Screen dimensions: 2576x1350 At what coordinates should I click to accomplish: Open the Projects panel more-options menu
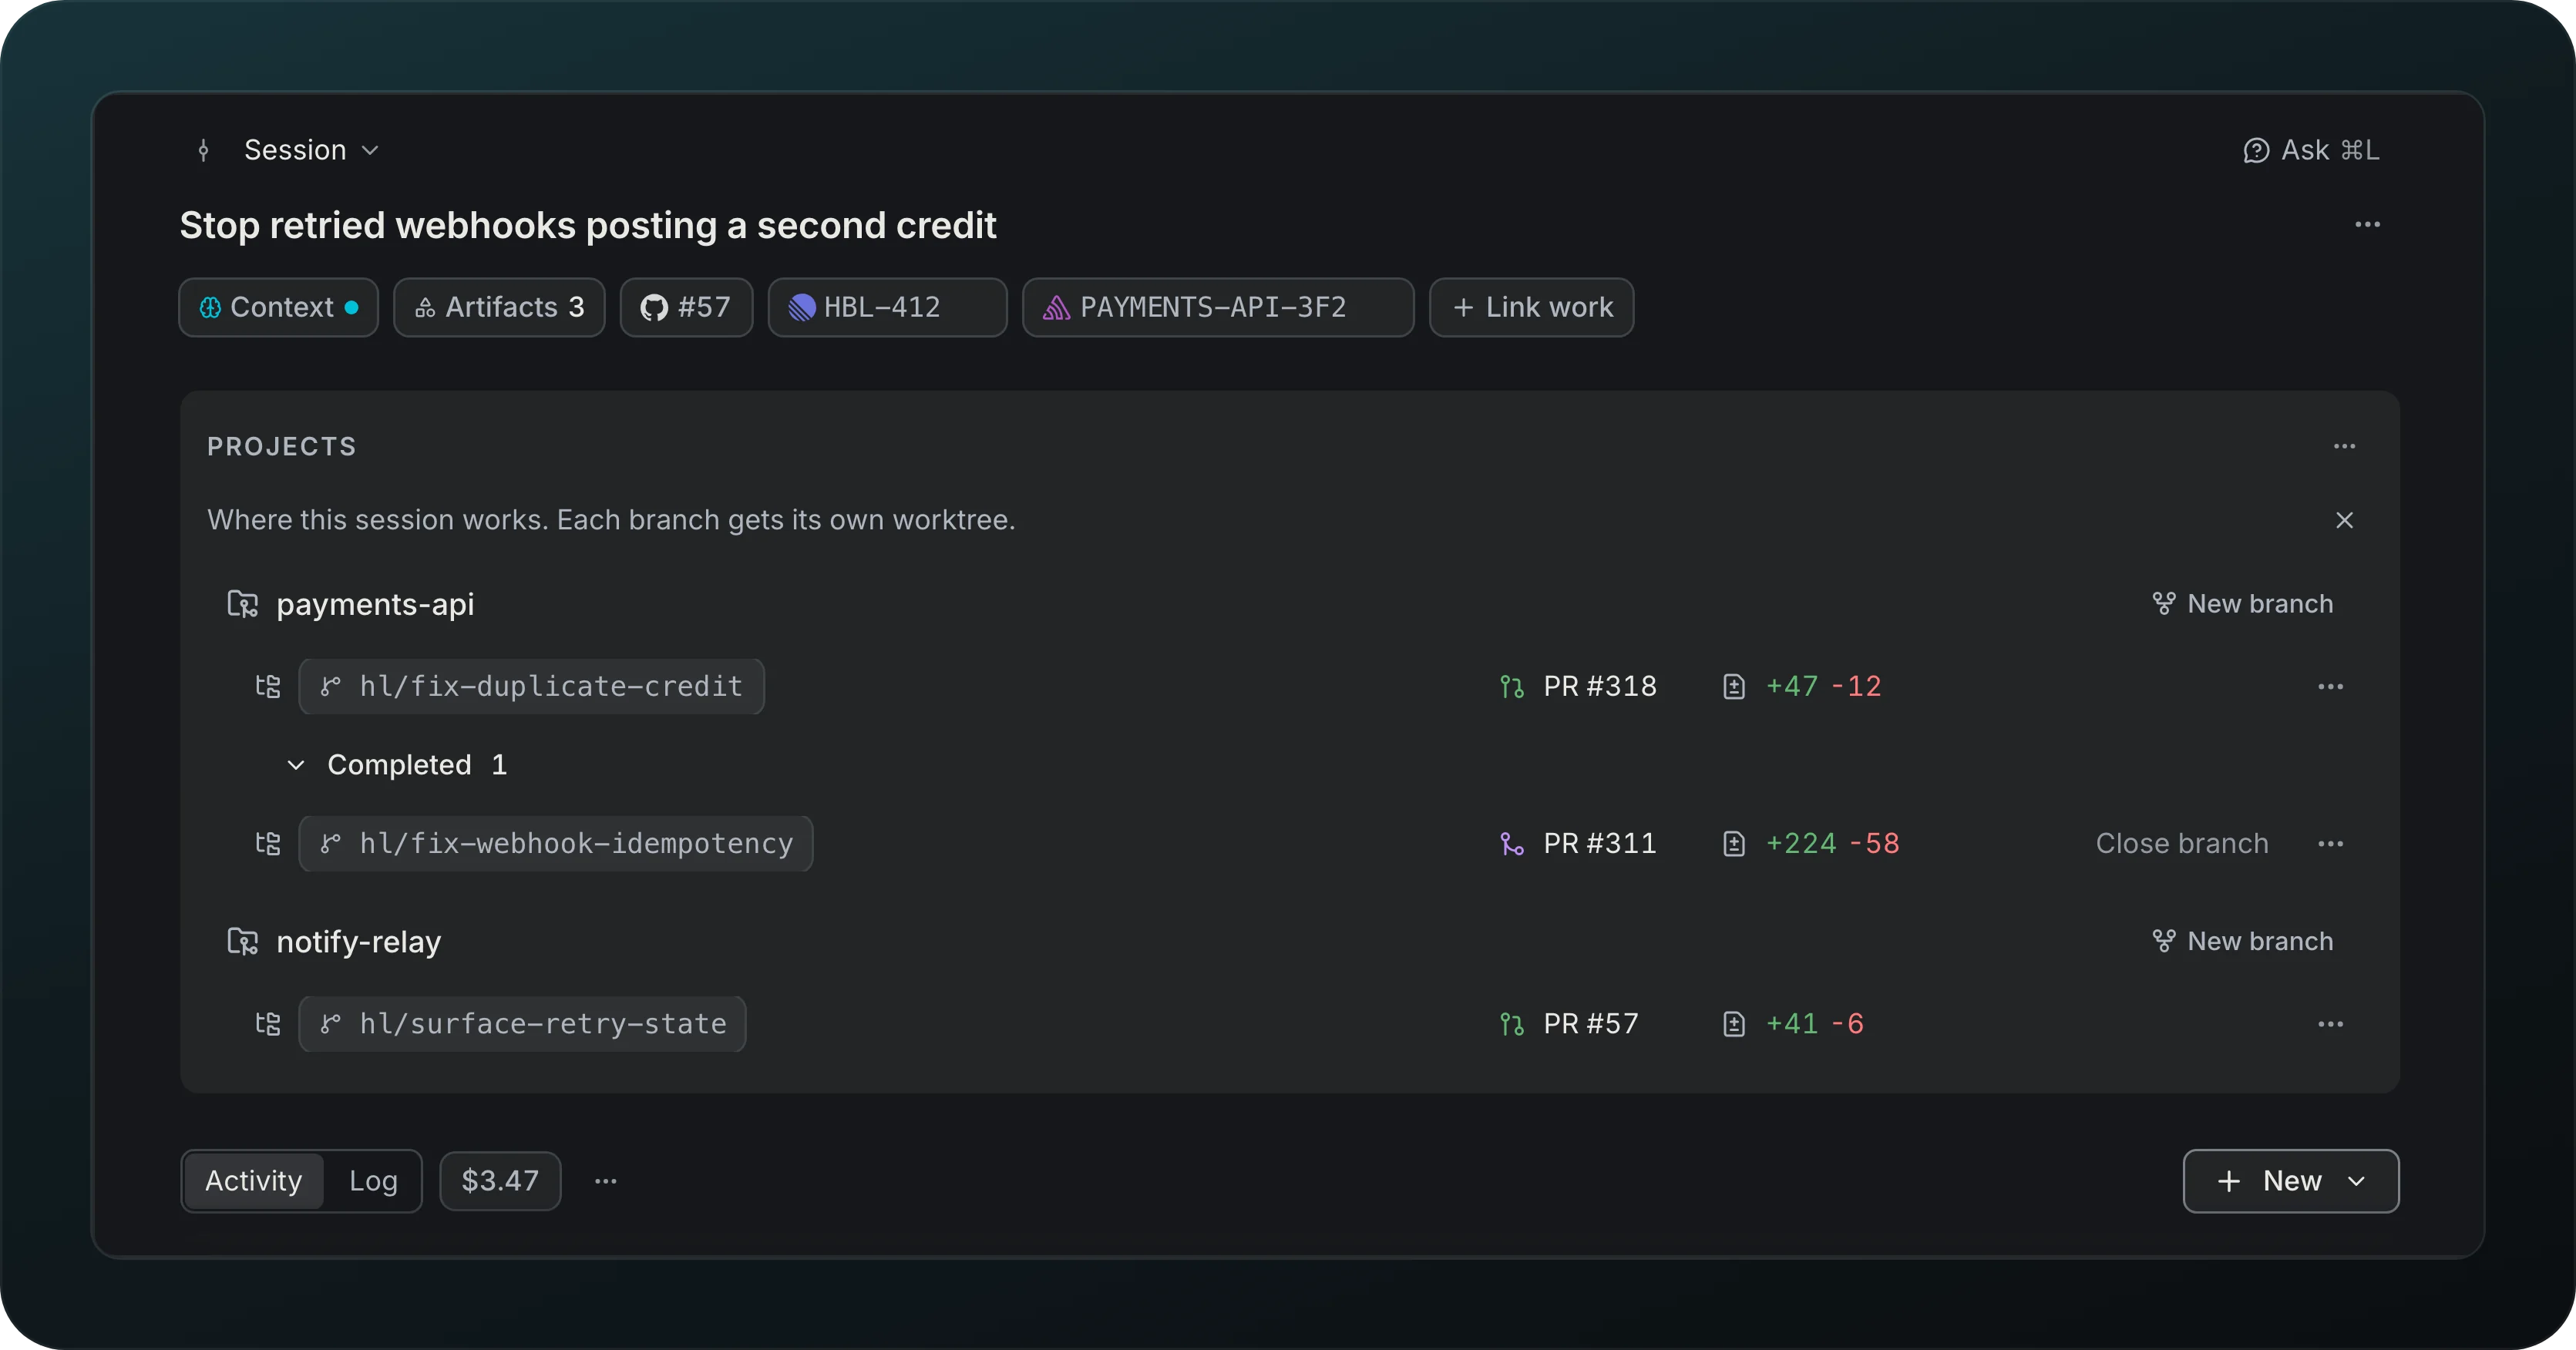click(2344, 446)
